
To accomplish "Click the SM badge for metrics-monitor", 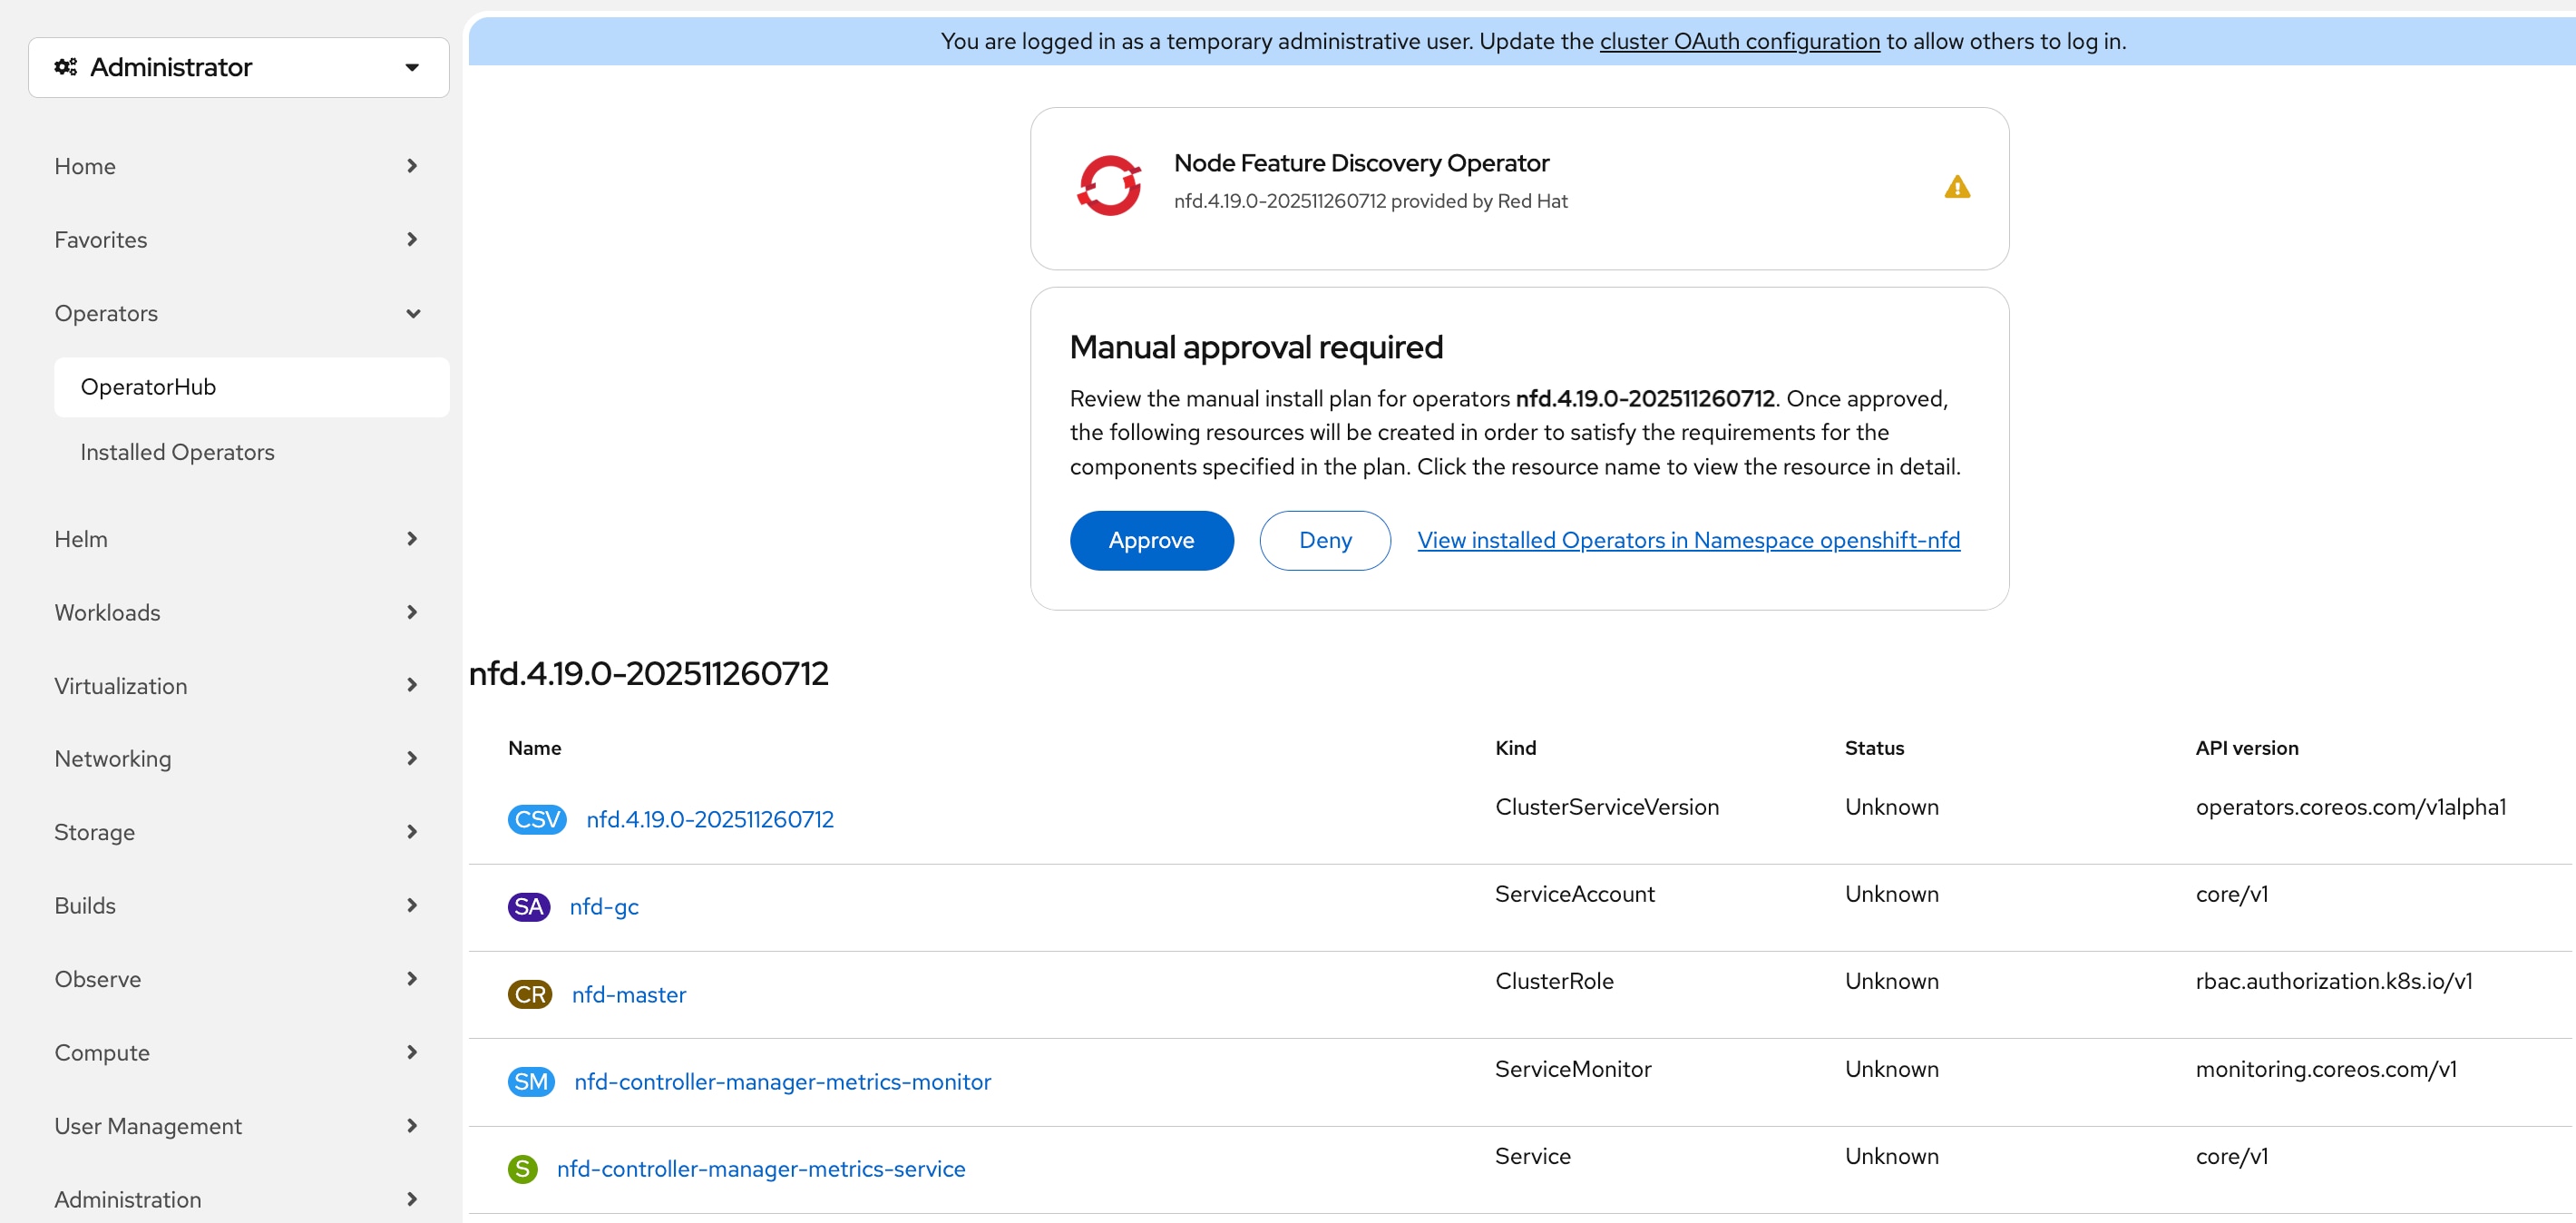I will click(x=531, y=1081).
